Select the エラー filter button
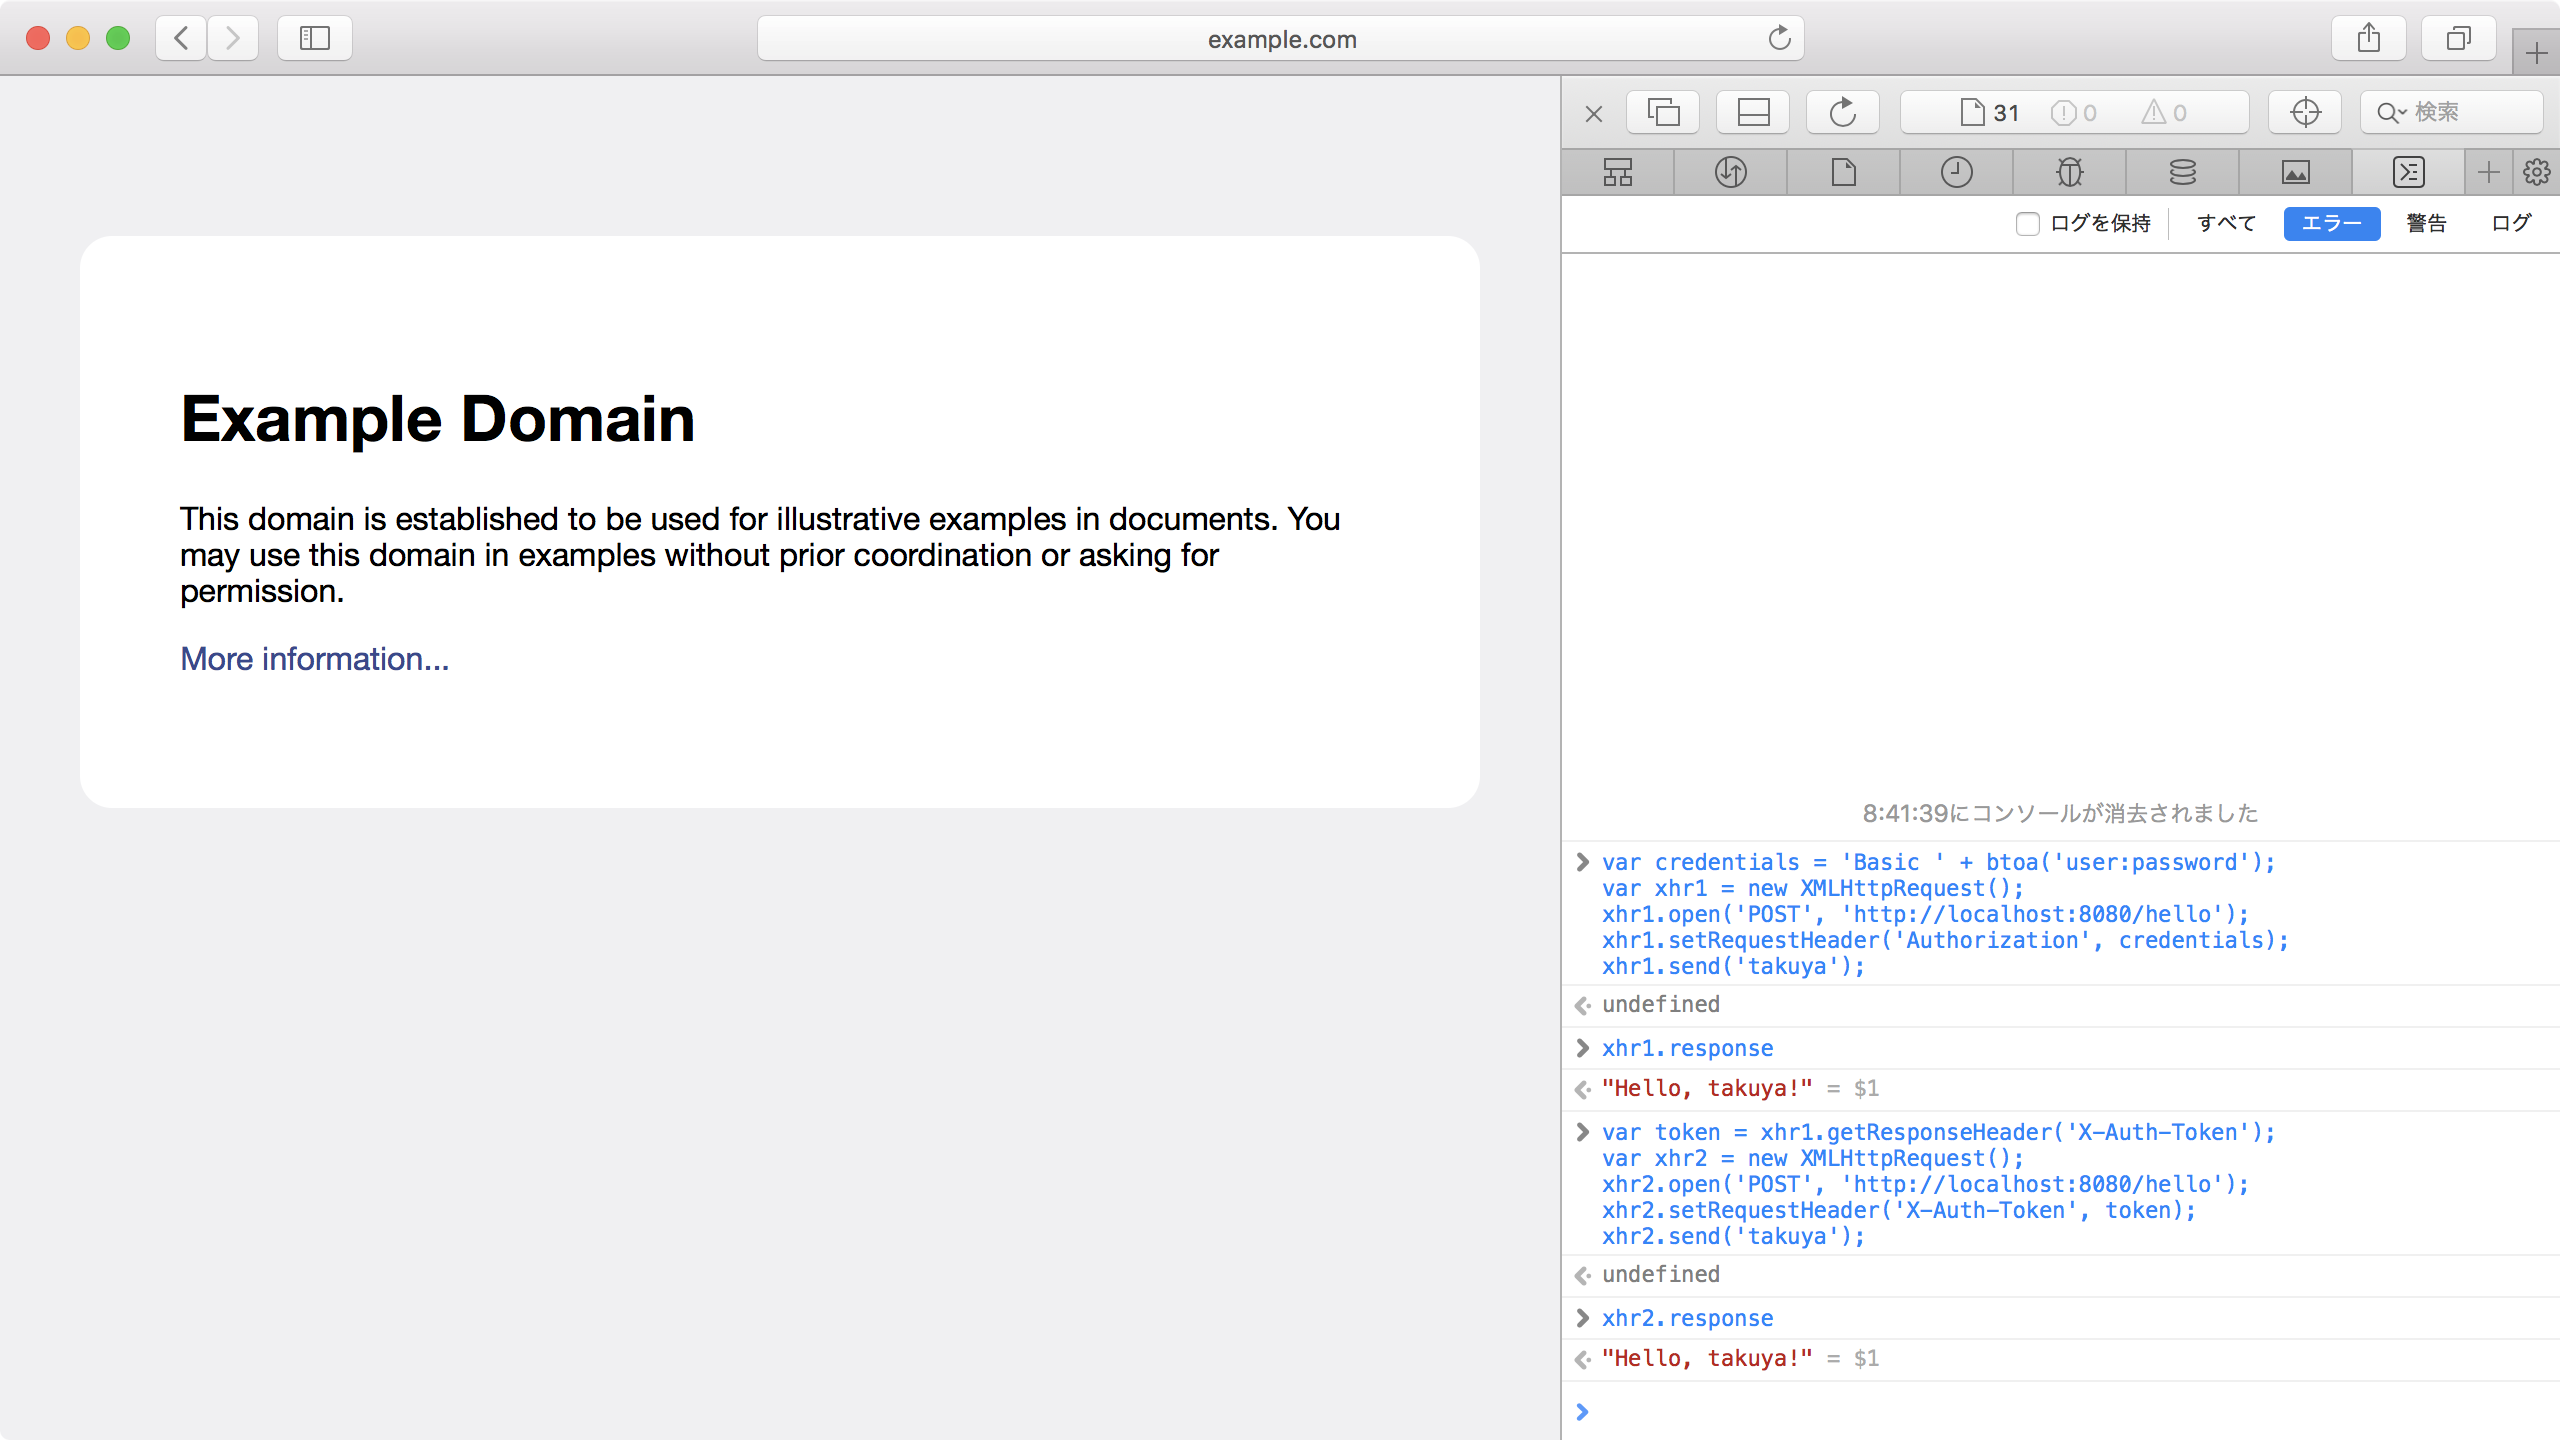This screenshot has width=2560, height=1440. point(2331,223)
